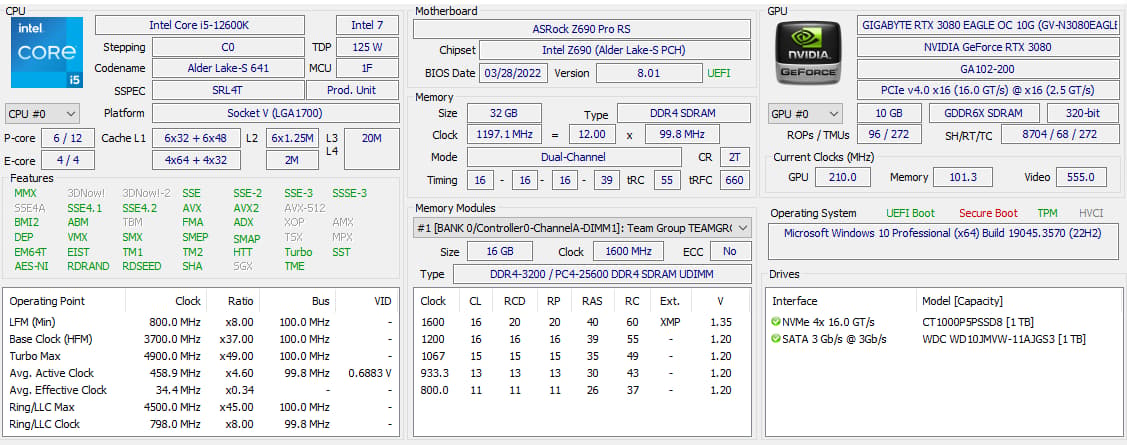The height and width of the screenshot is (445, 1127).
Task: Click the Model [Capacity] column header
Action: (x=962, y=301)
